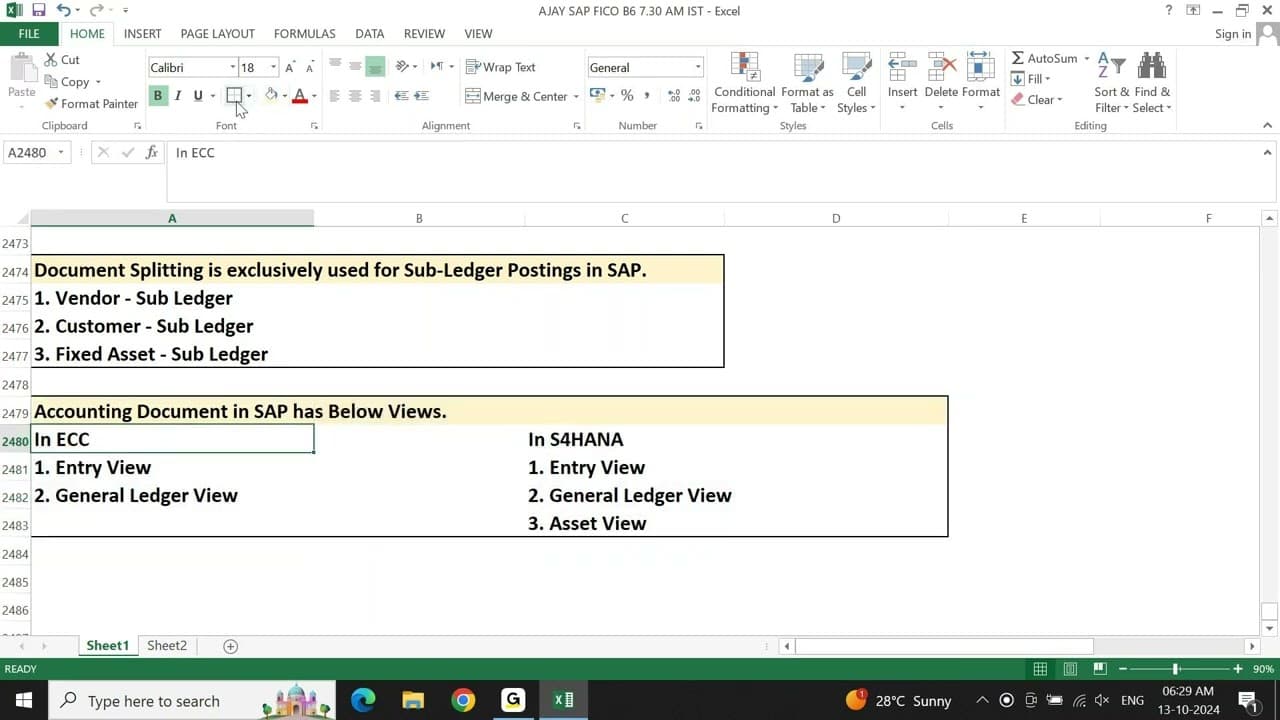Apply italic formatting to the text
Screen dimensions: 1280x720
click(177, 95)
